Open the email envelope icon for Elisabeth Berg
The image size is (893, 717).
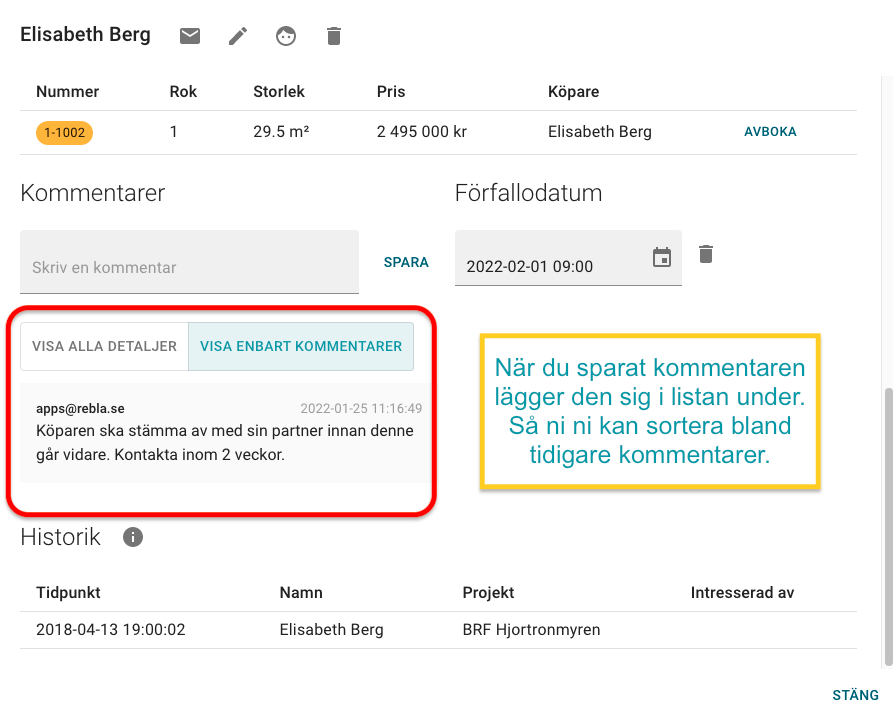tap(189, 36)
